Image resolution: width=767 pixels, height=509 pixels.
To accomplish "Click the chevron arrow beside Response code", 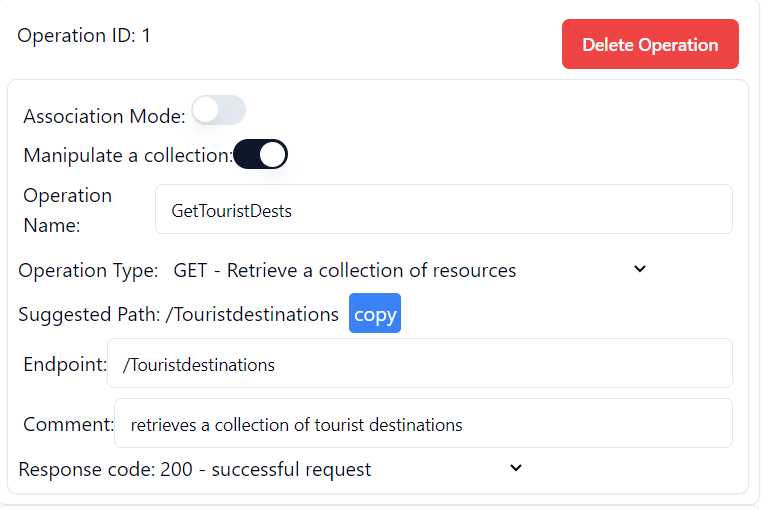I will click(516, 468).
